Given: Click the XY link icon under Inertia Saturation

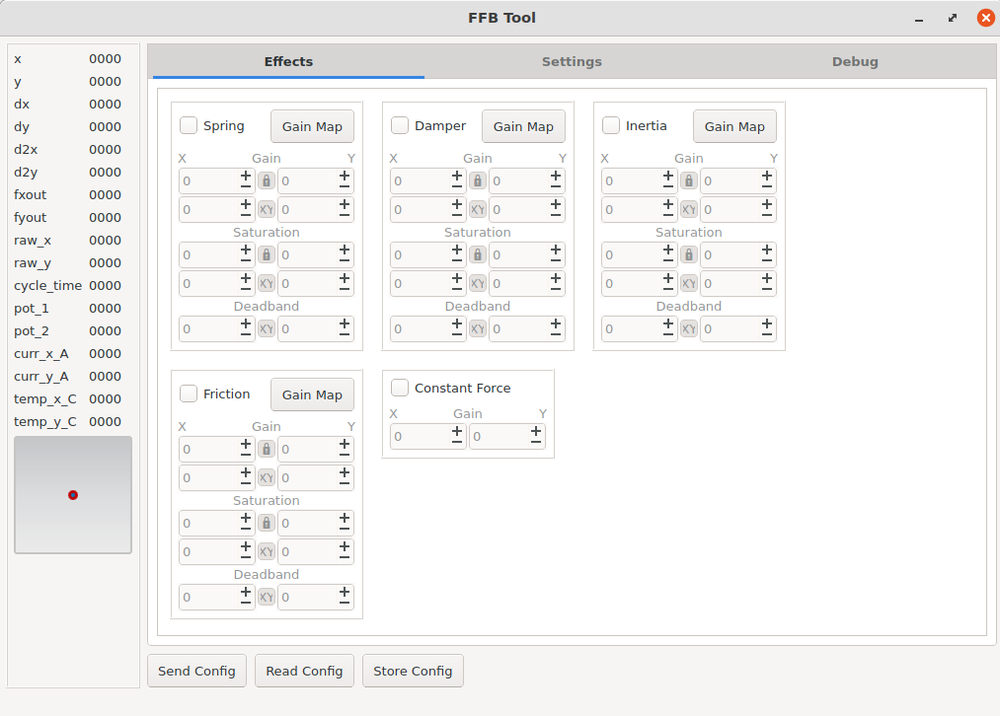Looking at the screenshot, I should [688, 283].
